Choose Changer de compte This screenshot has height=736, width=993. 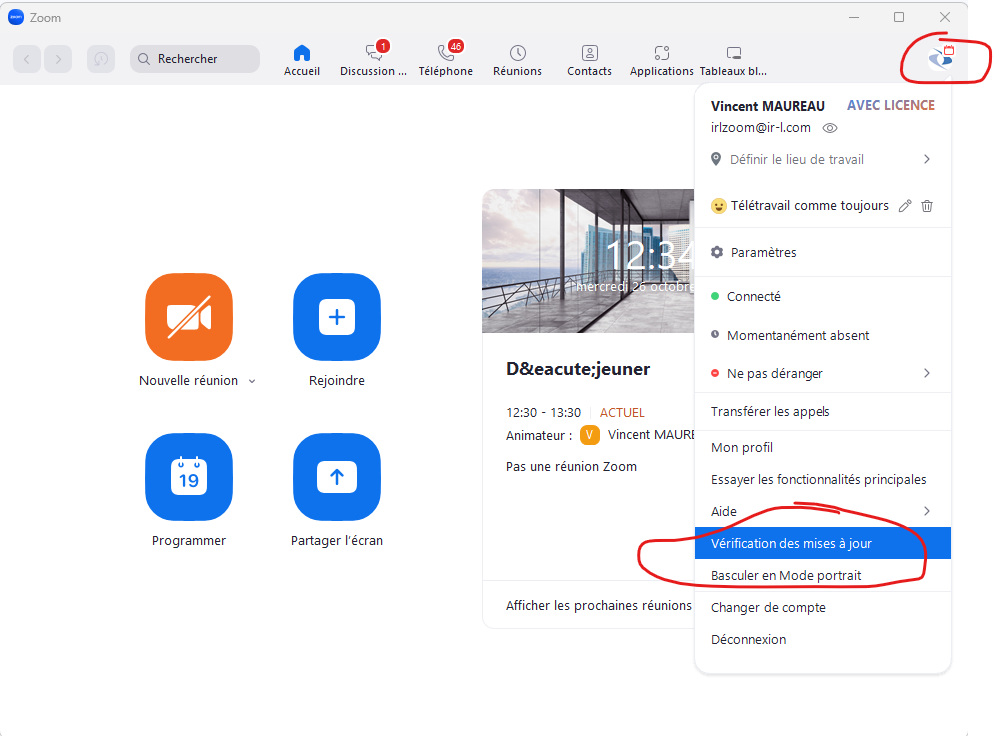[823, 607]
